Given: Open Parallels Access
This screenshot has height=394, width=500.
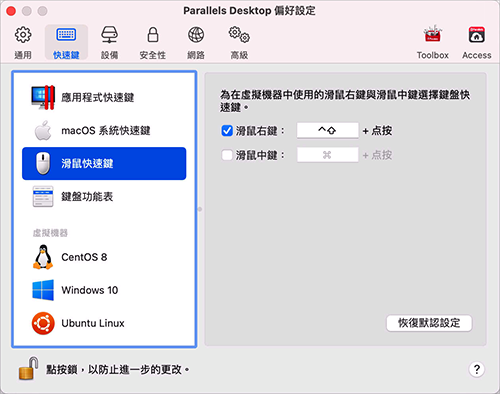Looking at the screenshot, I should [477, 42].
